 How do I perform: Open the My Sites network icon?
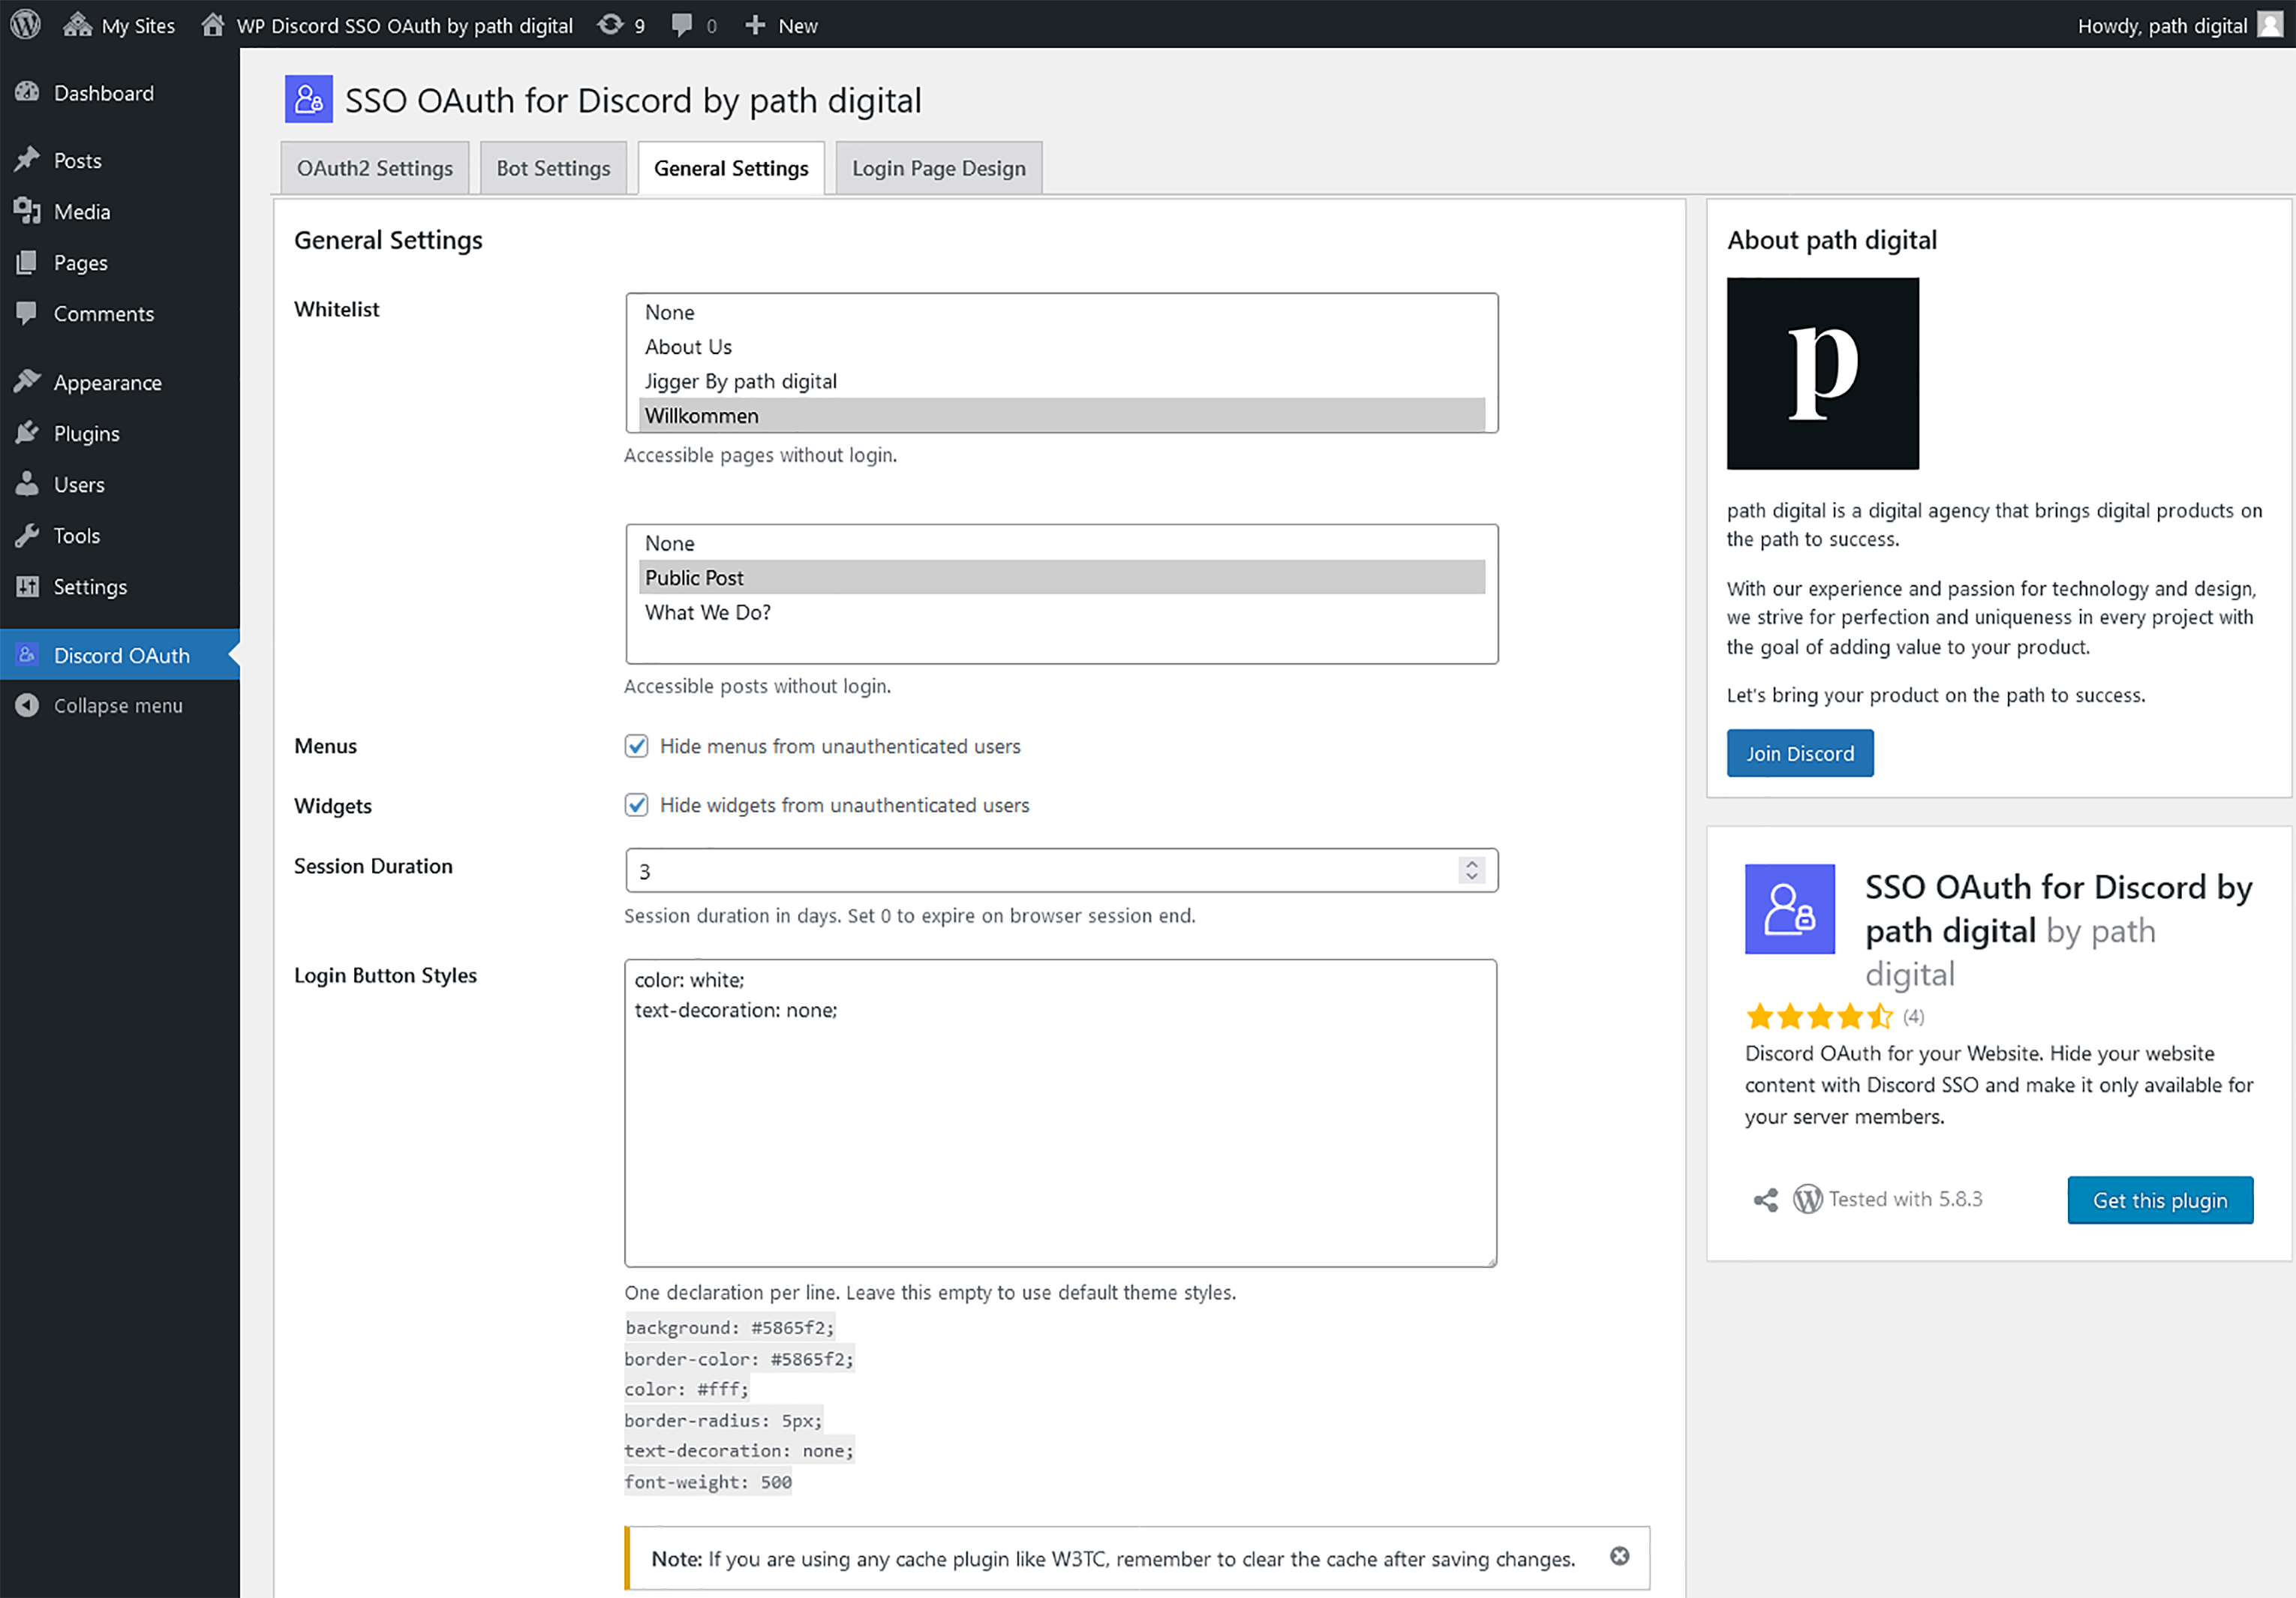(77, 25)
